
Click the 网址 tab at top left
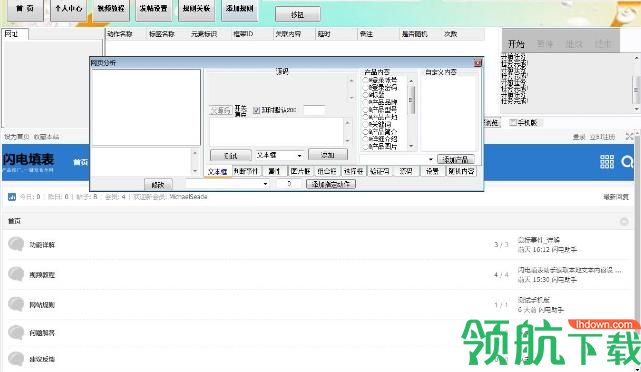point(15,34)
